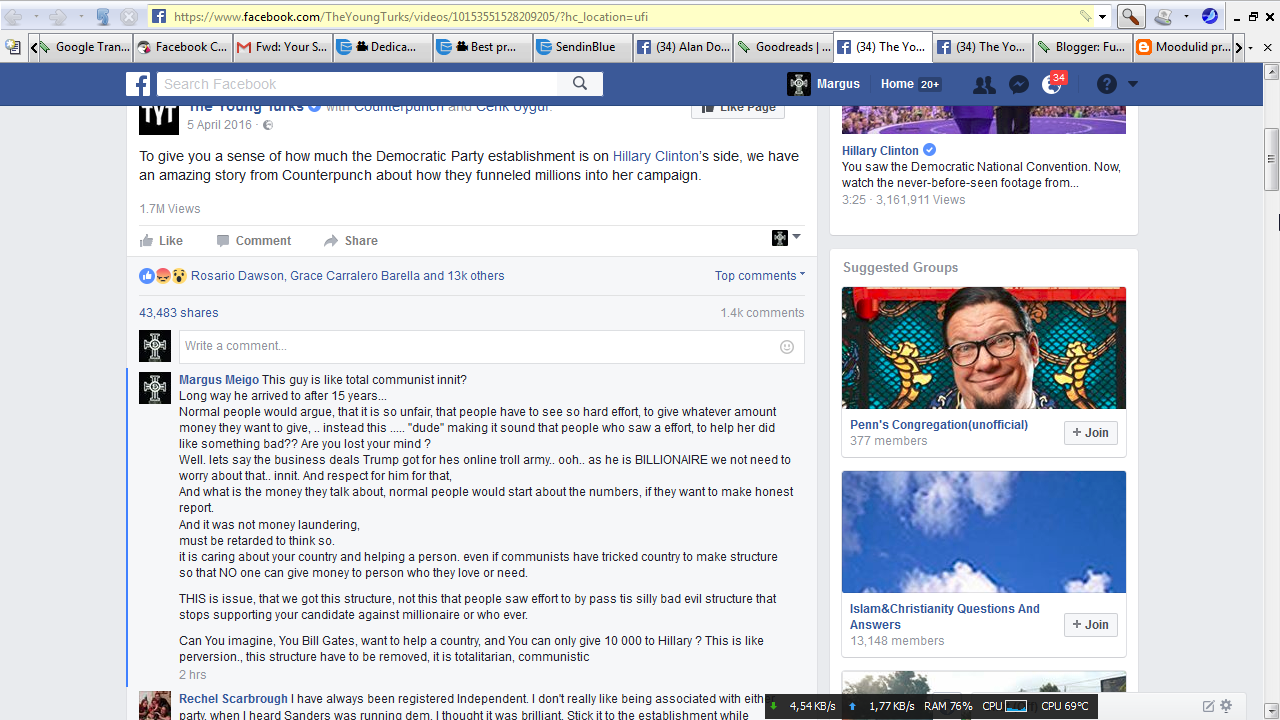Reload the page with the refresh icon
The width and height of the screenshot is (1280, 720).
(x=103, y=17)
